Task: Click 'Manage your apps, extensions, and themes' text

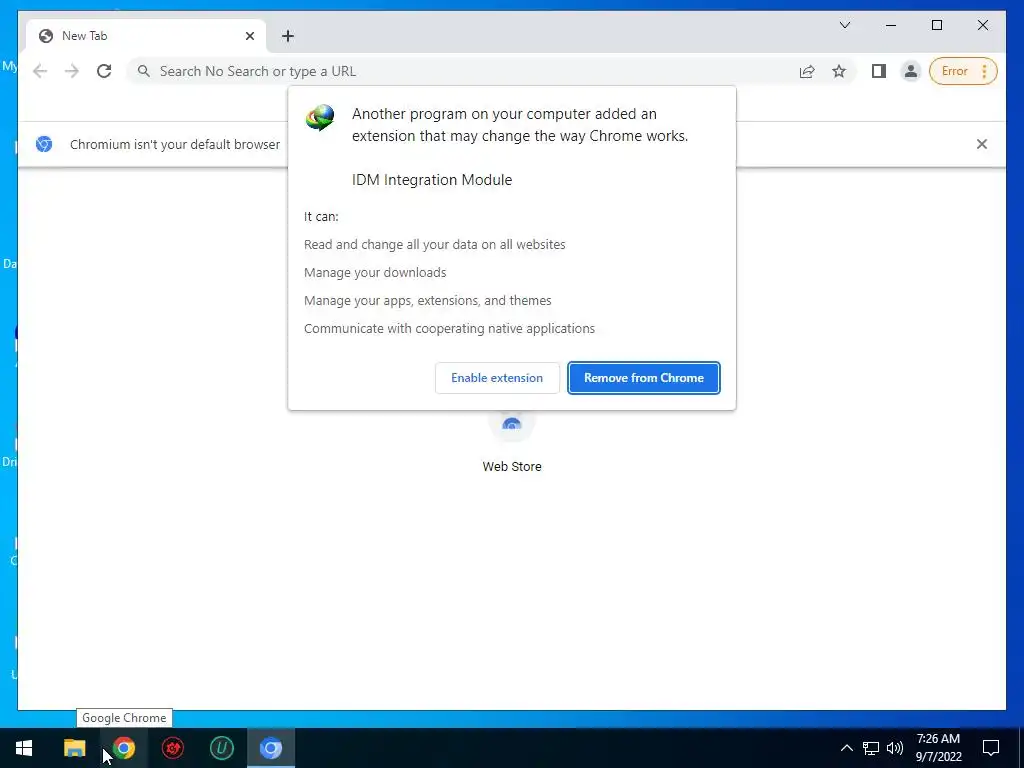Action: click(x=428, y=300)
